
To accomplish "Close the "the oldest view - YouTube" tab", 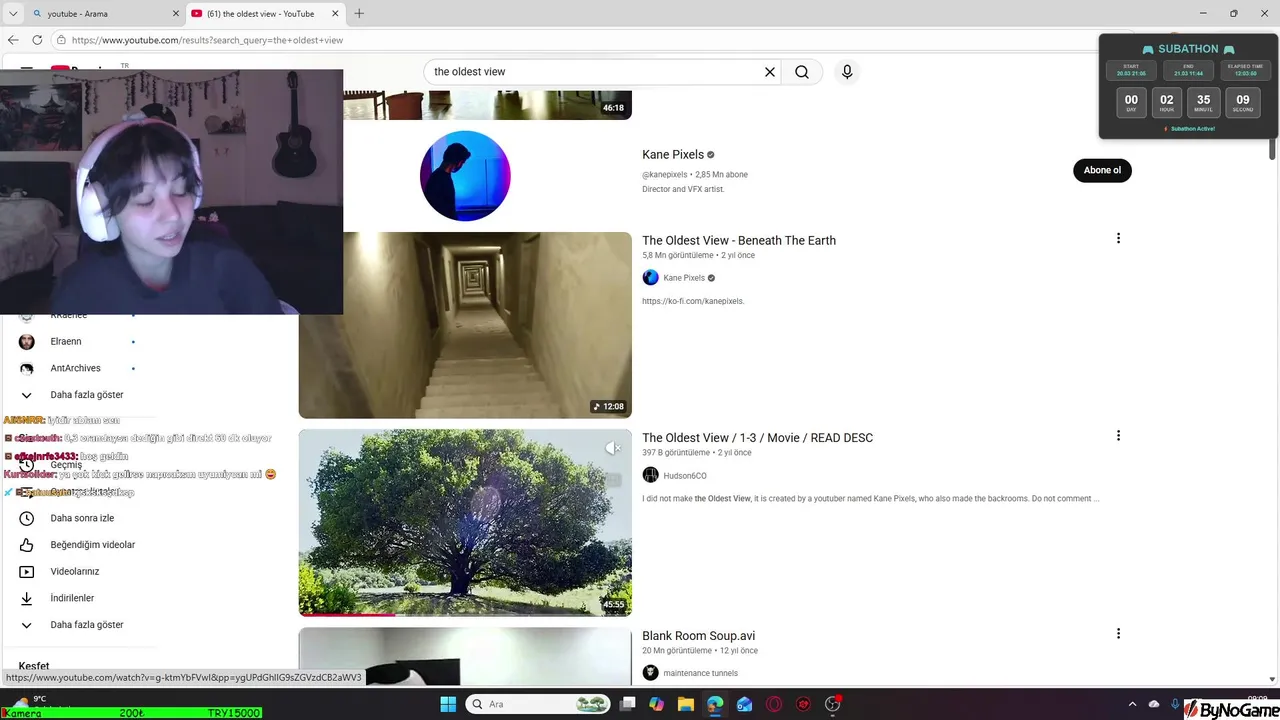I will click(x=334, y=14).
